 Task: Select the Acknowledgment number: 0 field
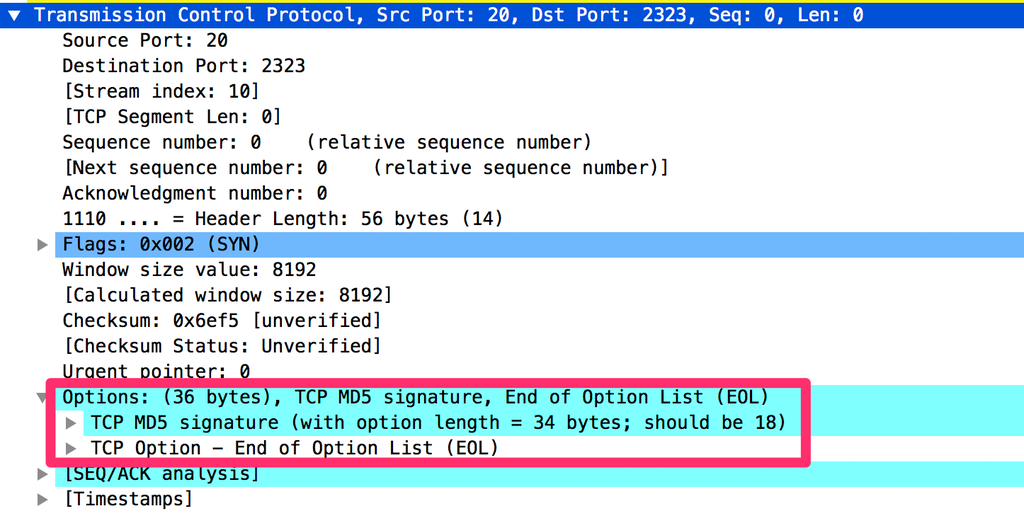point(195,193)
